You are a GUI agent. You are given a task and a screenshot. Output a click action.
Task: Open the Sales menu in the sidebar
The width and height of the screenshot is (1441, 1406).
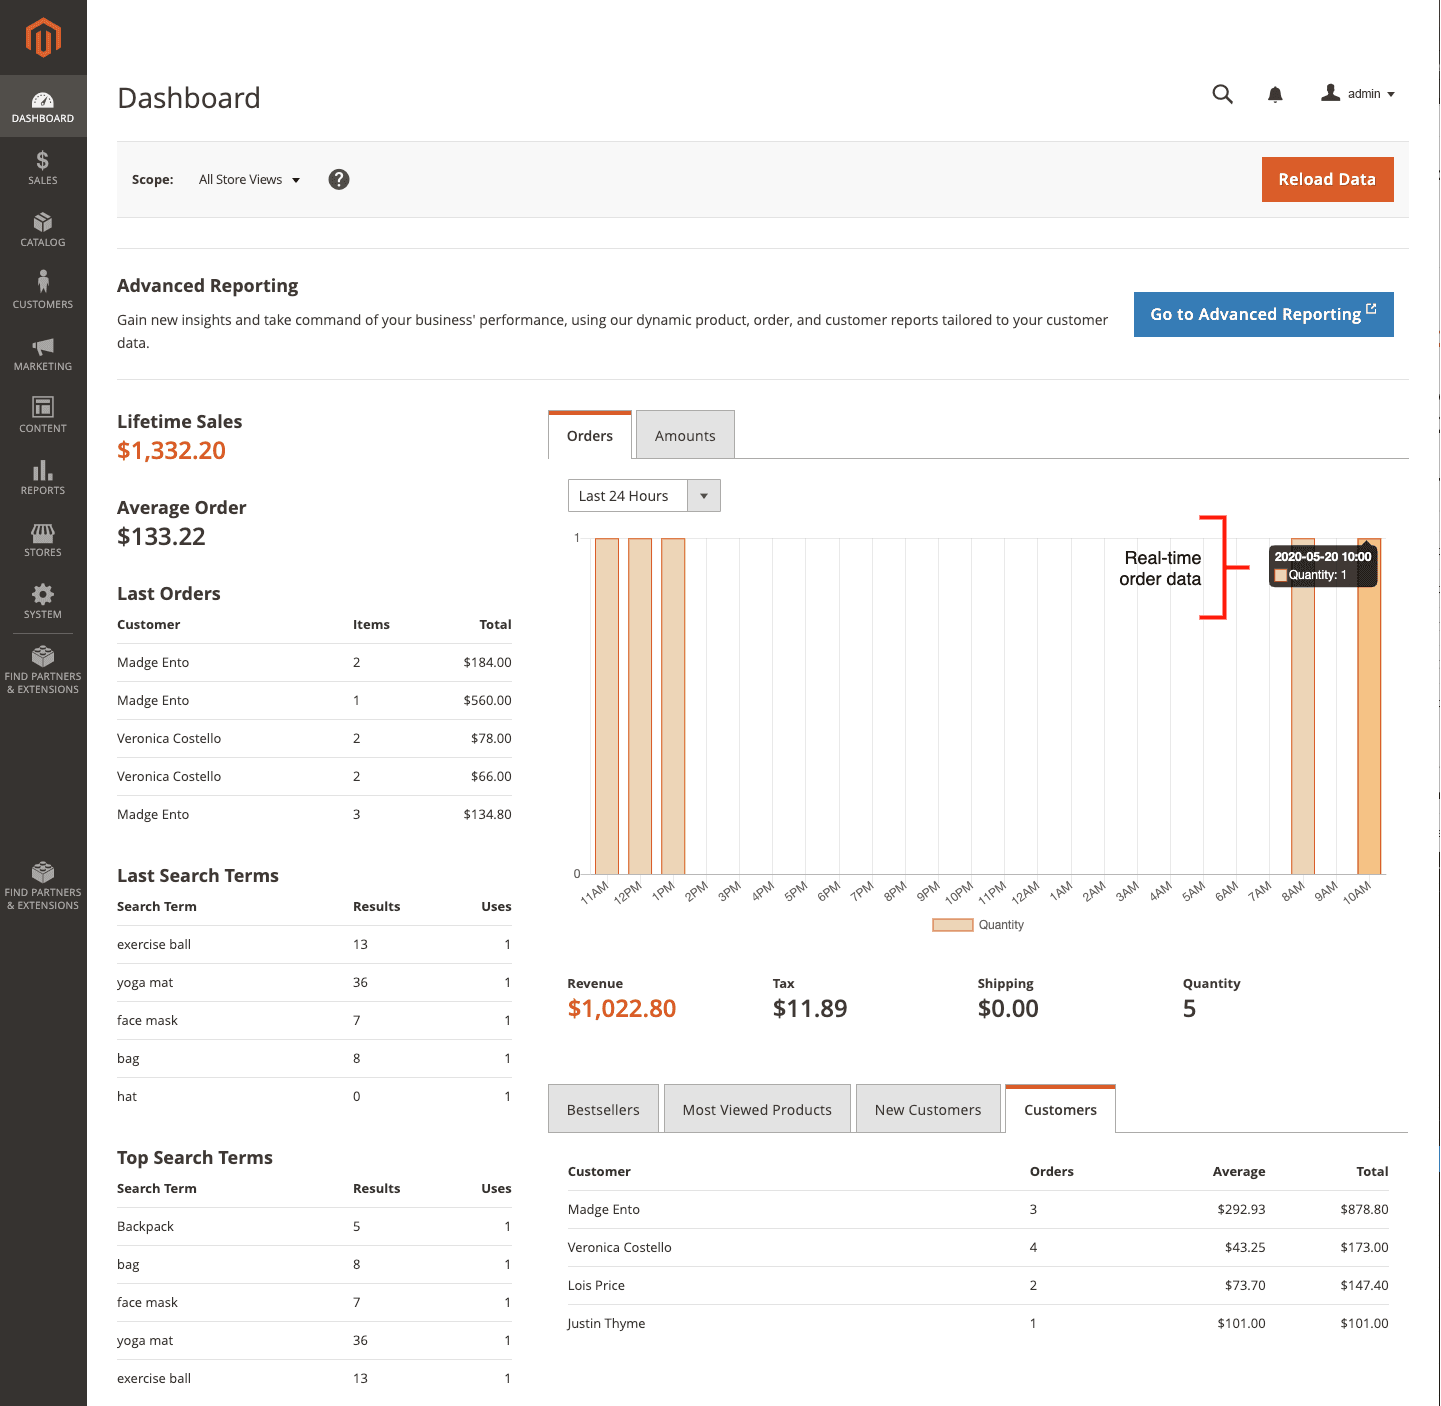(x=42, y=166)
